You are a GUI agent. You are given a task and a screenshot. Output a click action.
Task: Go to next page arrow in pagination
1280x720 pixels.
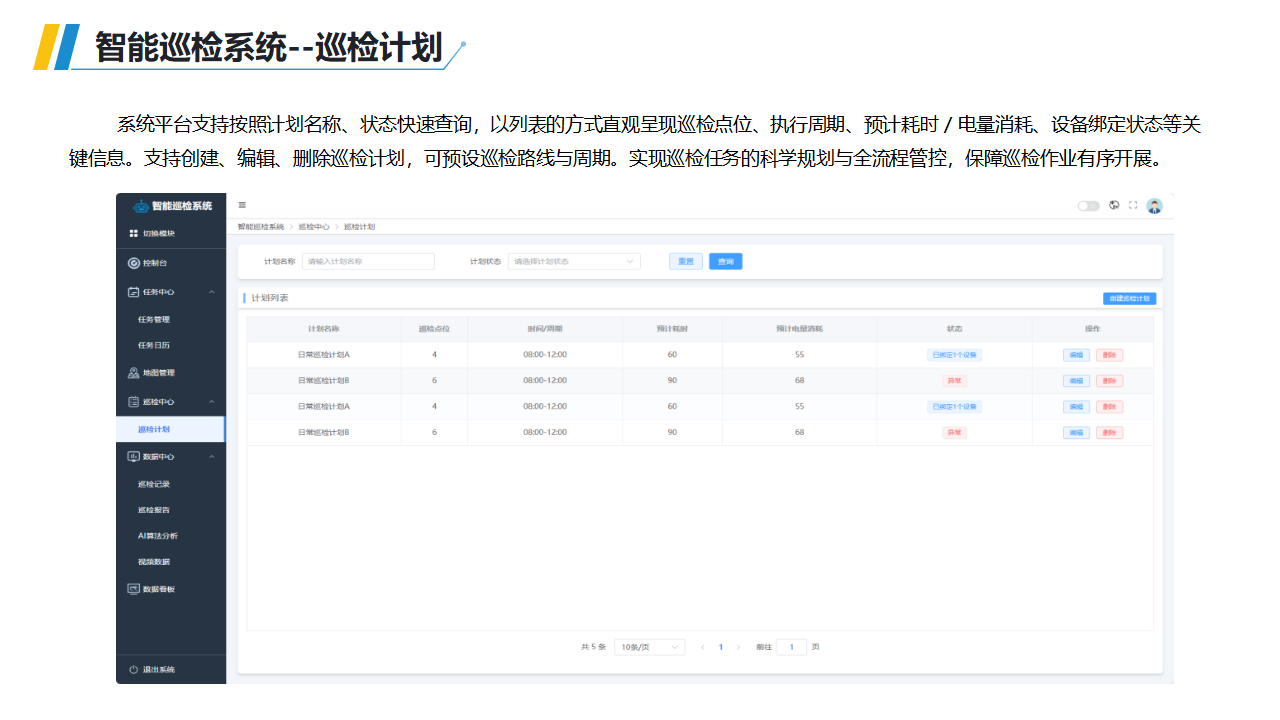coord(738,647)
